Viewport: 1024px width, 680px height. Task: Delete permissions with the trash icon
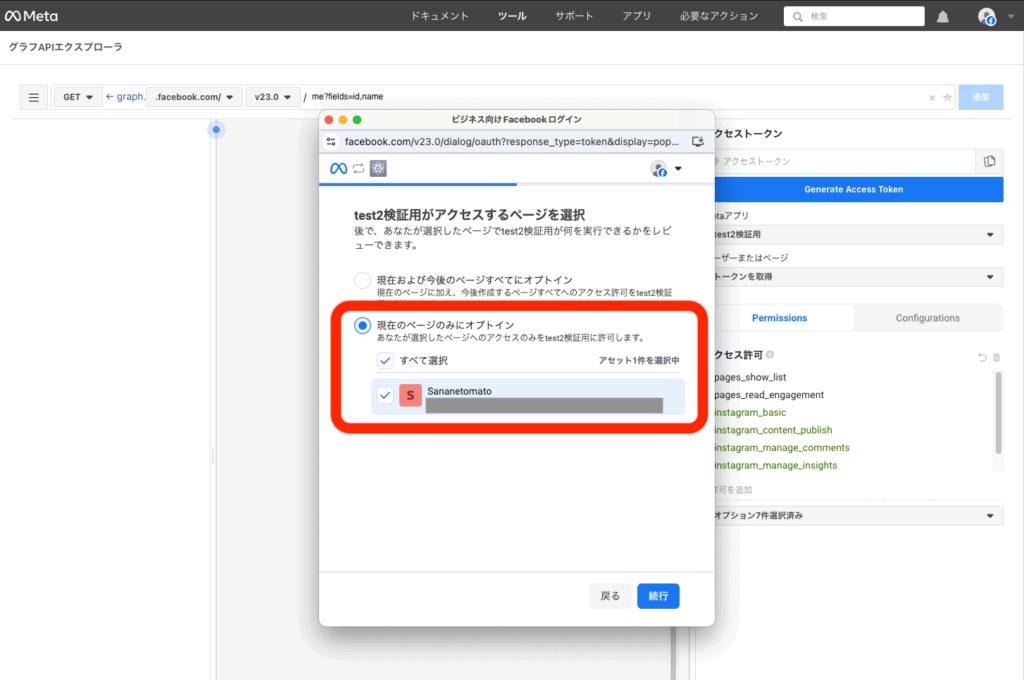pyautogui.click(x=997, y=357)
